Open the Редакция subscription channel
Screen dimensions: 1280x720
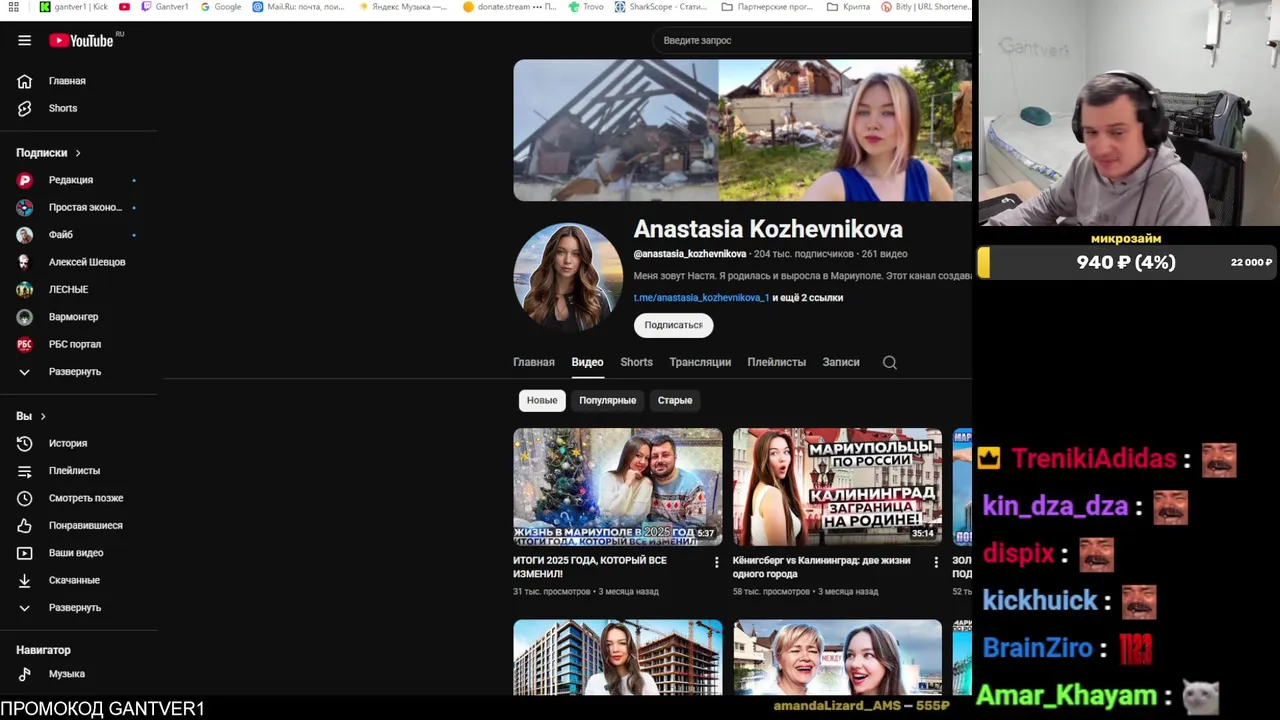(71, 180)
